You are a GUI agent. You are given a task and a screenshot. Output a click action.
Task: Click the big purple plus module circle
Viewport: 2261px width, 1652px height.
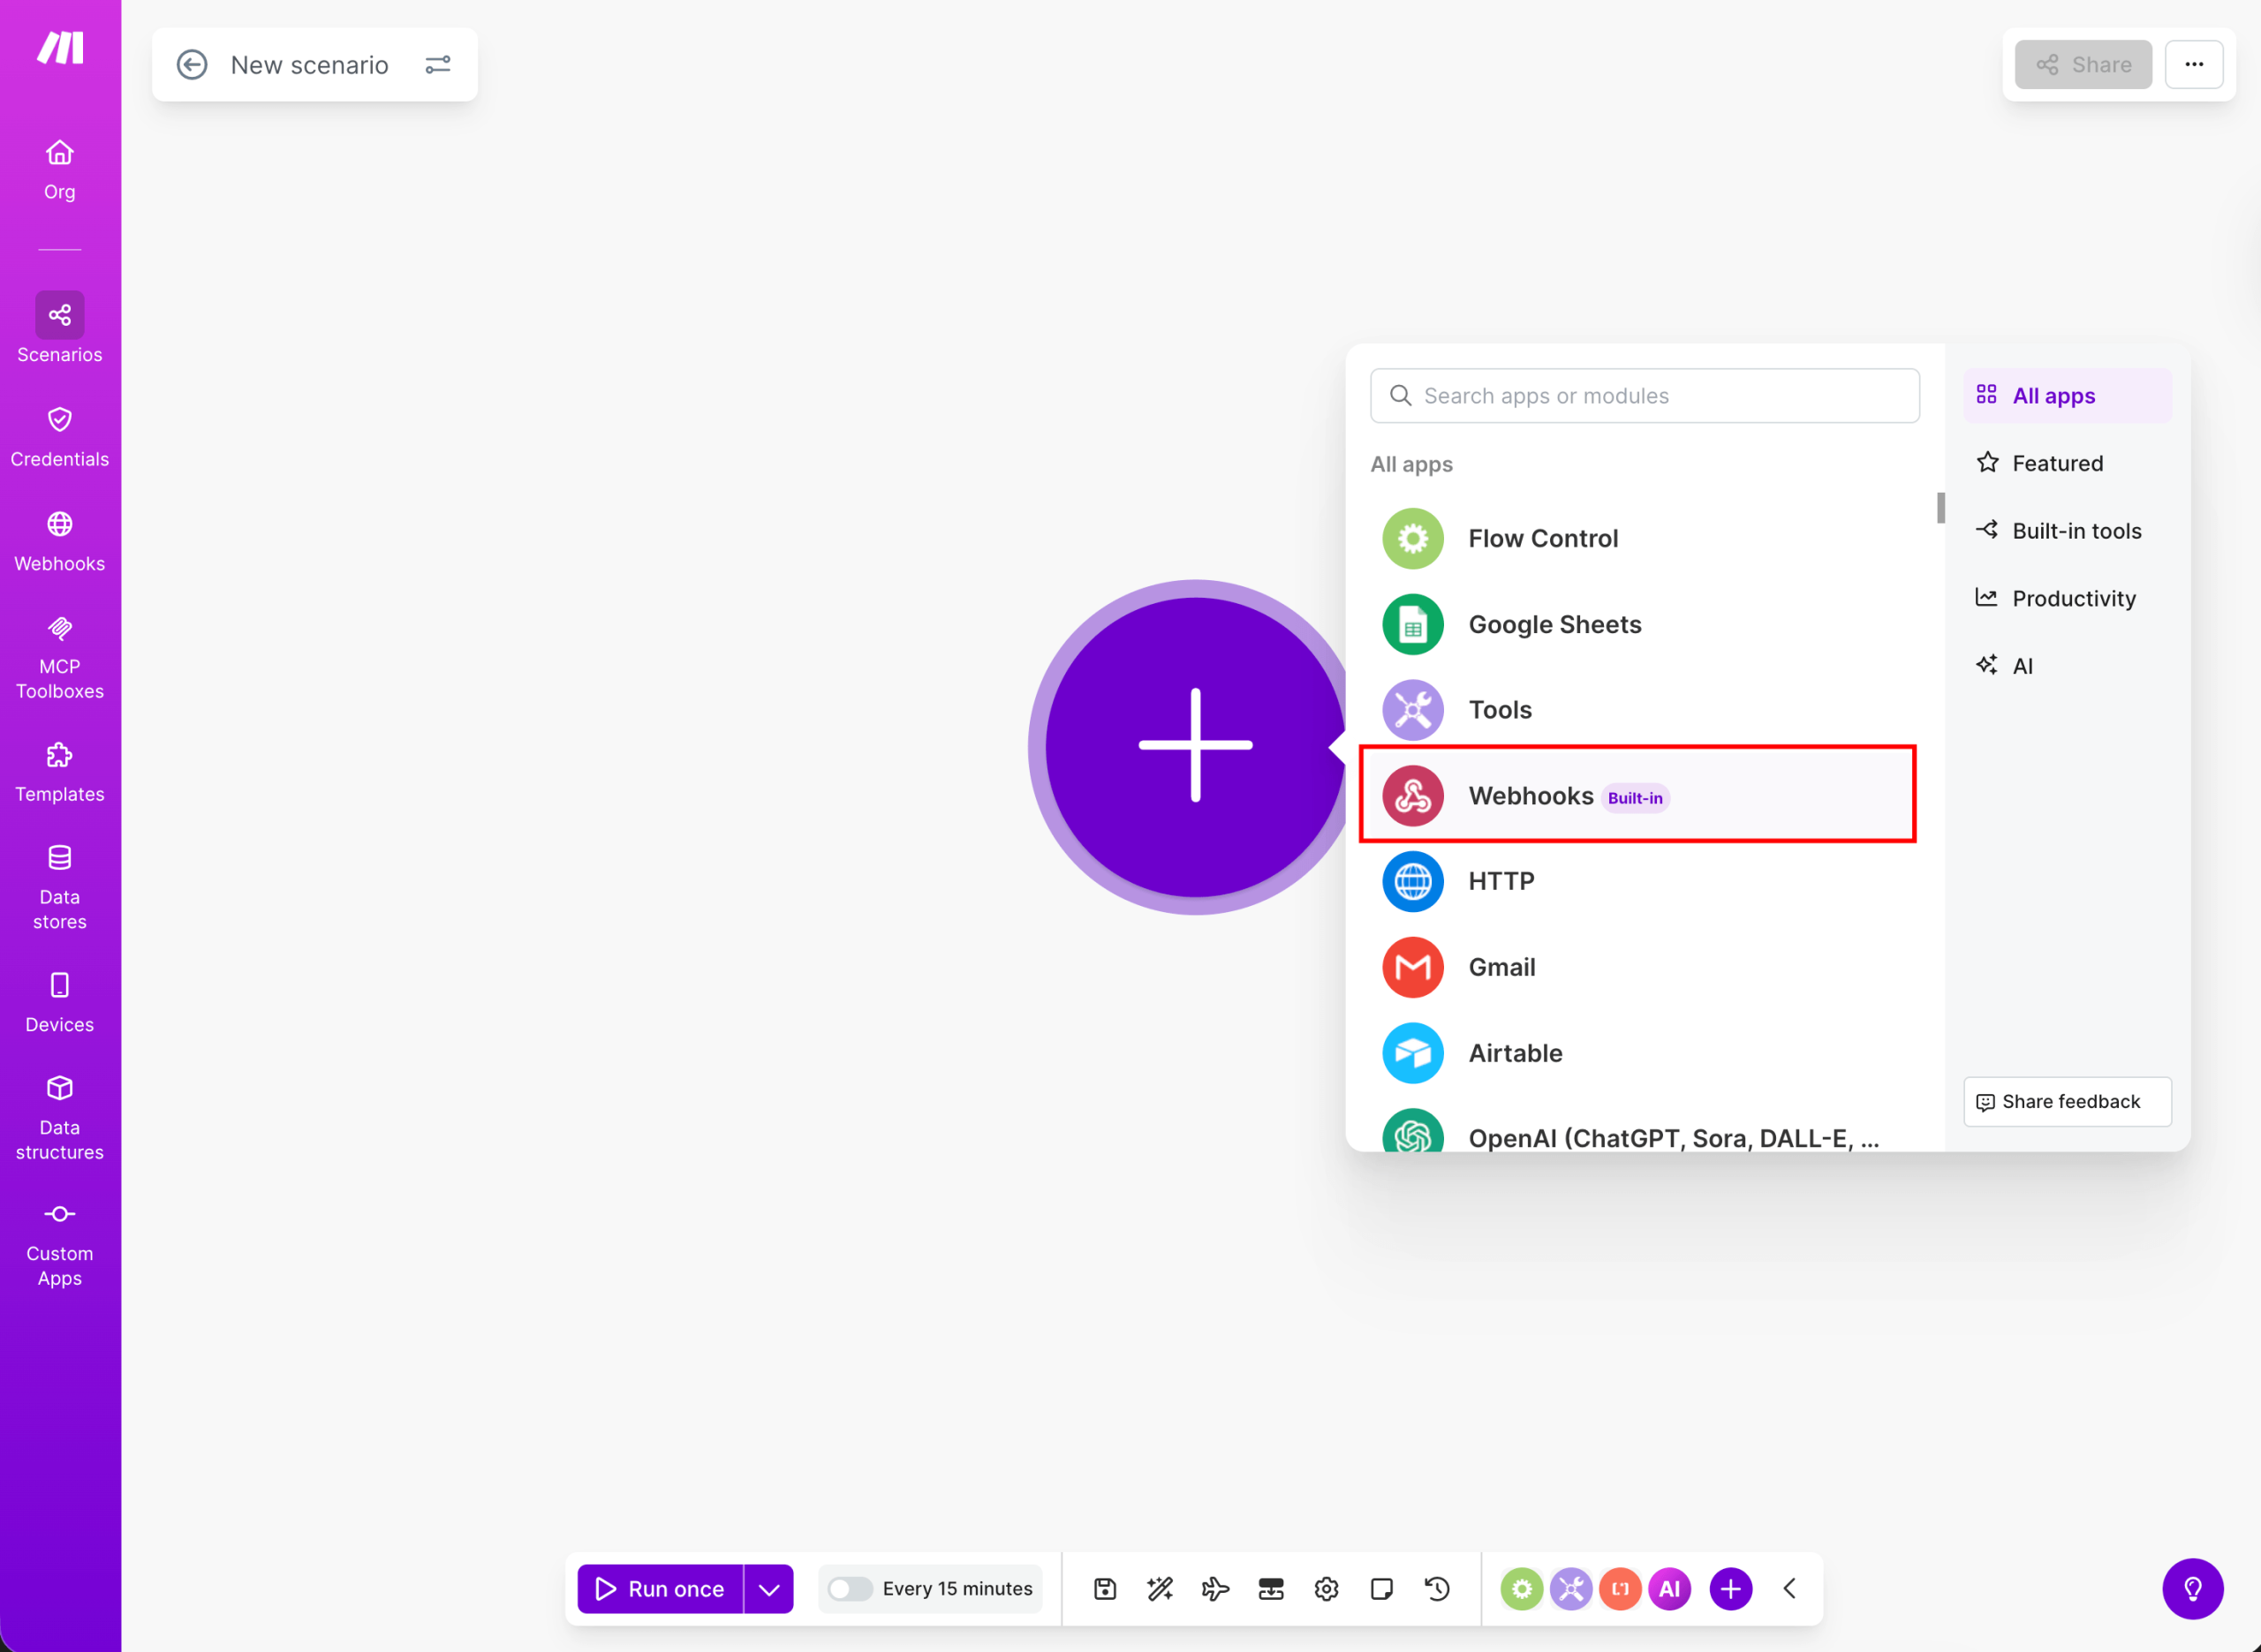[x=1195, y=746]
